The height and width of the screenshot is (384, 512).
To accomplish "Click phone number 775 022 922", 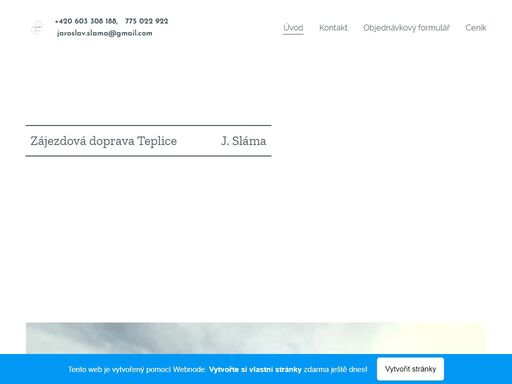I will [147, 21].
